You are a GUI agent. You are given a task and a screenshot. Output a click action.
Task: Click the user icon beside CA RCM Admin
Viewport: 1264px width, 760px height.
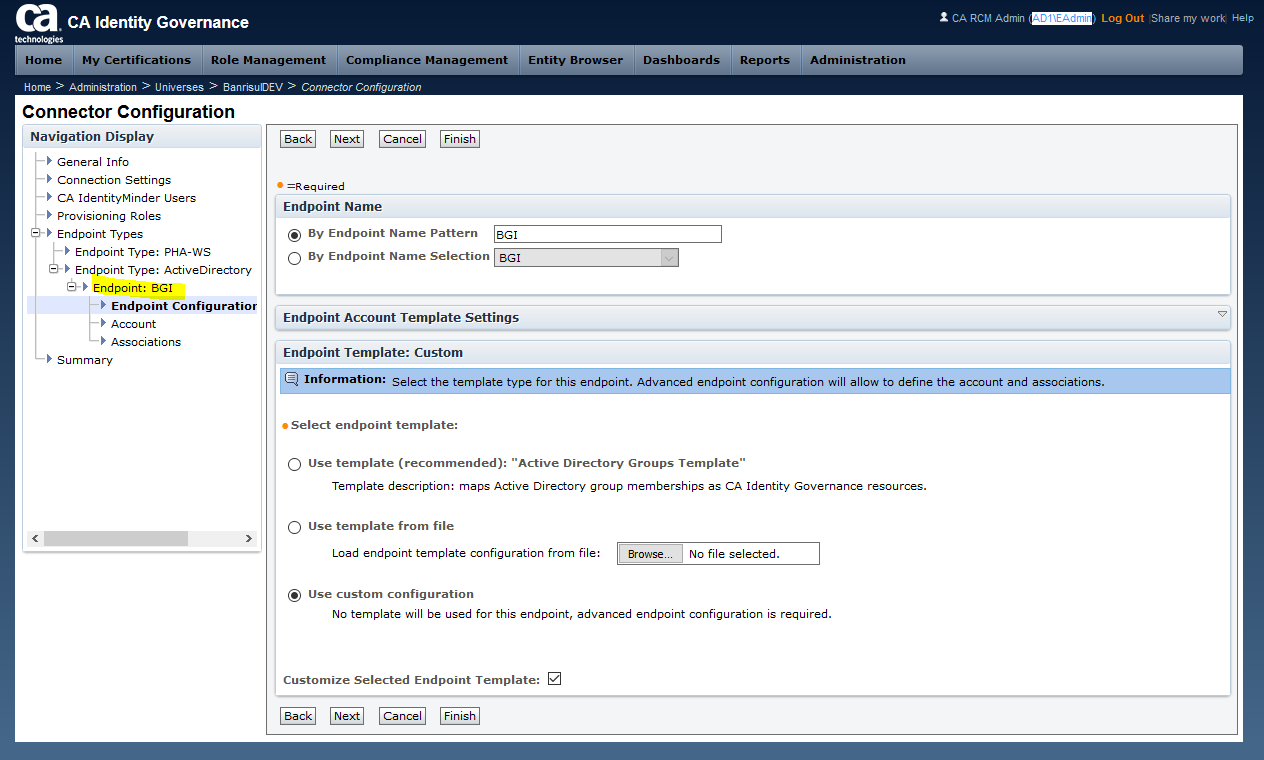tap(943, 17)
